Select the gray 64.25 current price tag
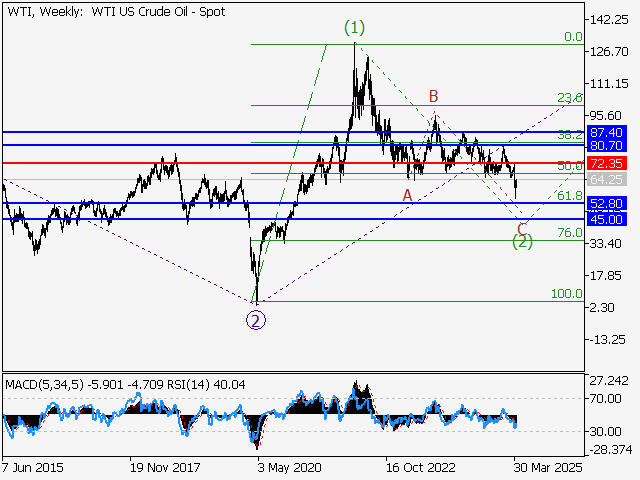This screenshot has width=640, height=480. click(x=606, y=179)
